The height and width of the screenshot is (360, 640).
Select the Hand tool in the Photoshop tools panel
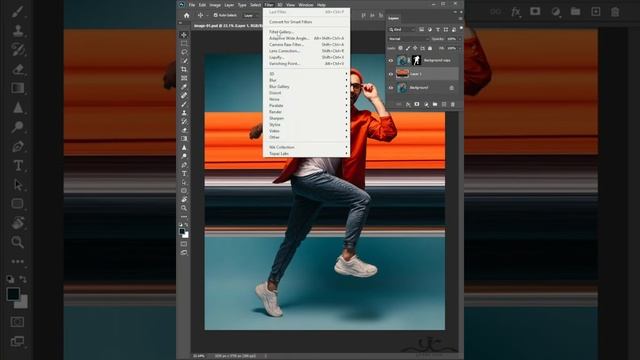(184, 199)
